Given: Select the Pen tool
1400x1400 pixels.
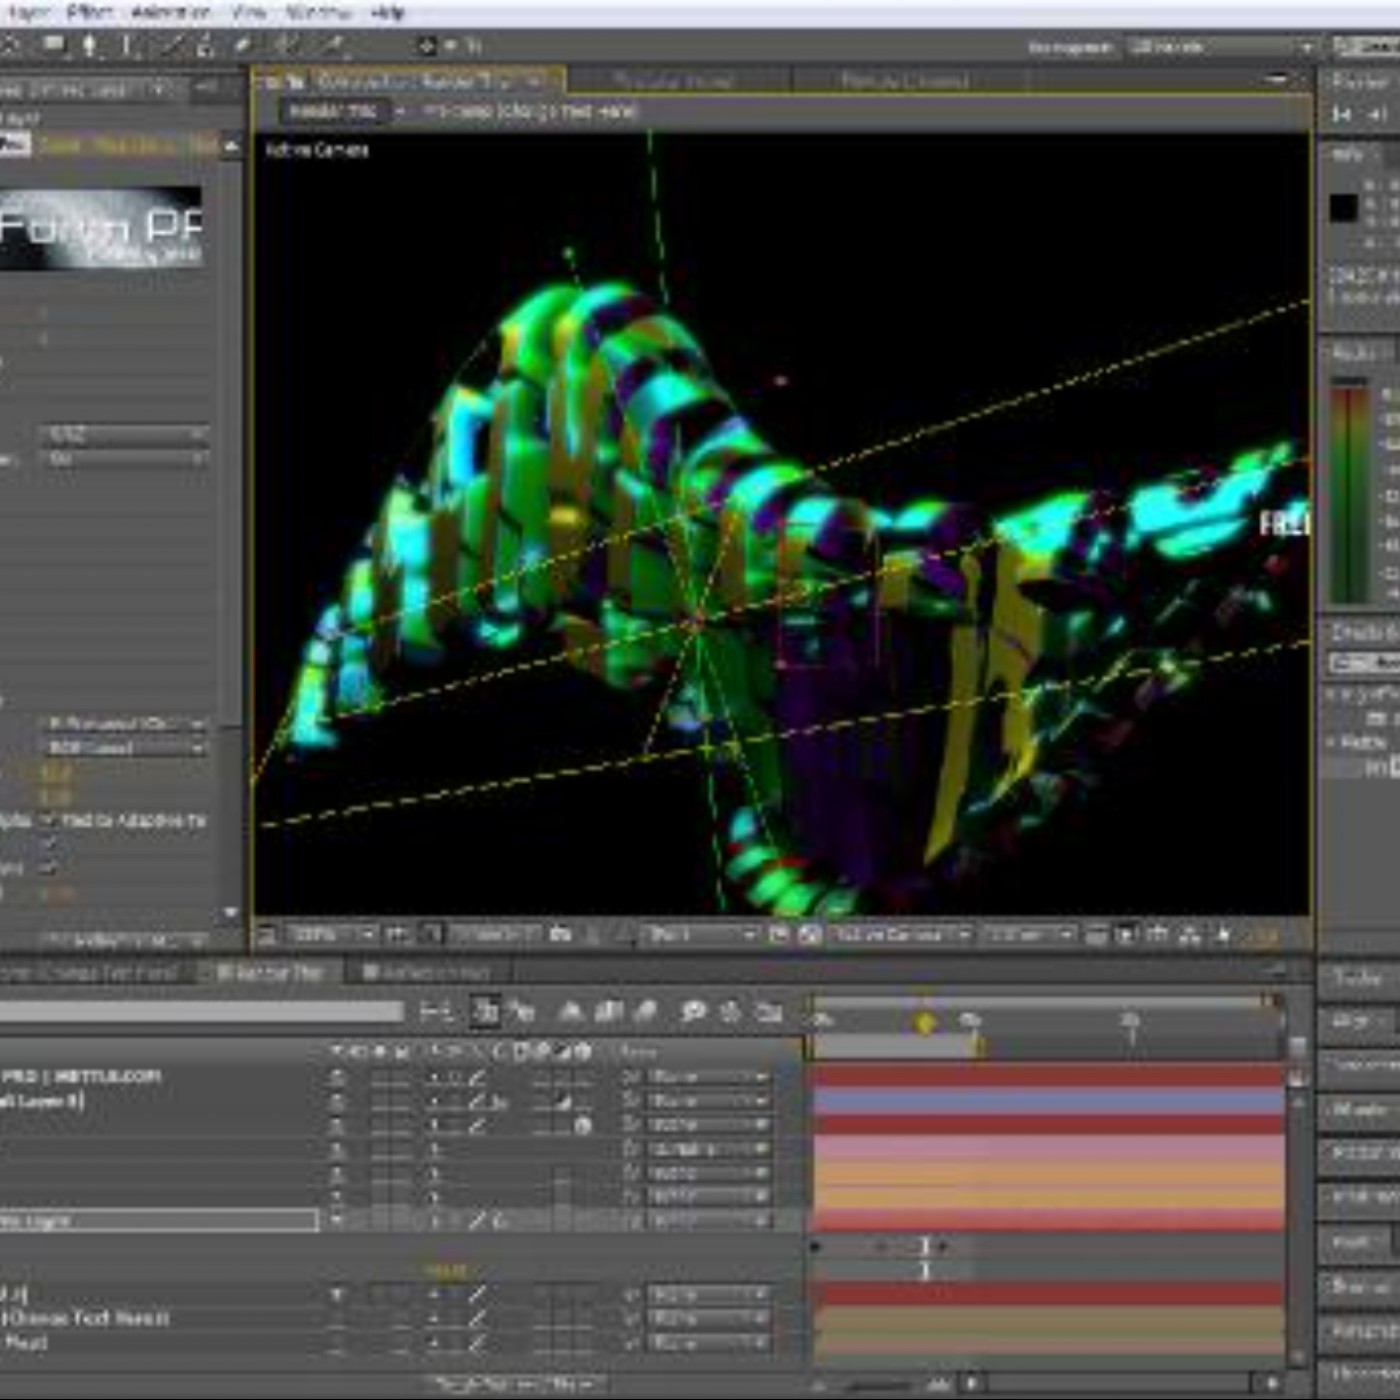Looking at the screenshot, I should pos(90,45).
